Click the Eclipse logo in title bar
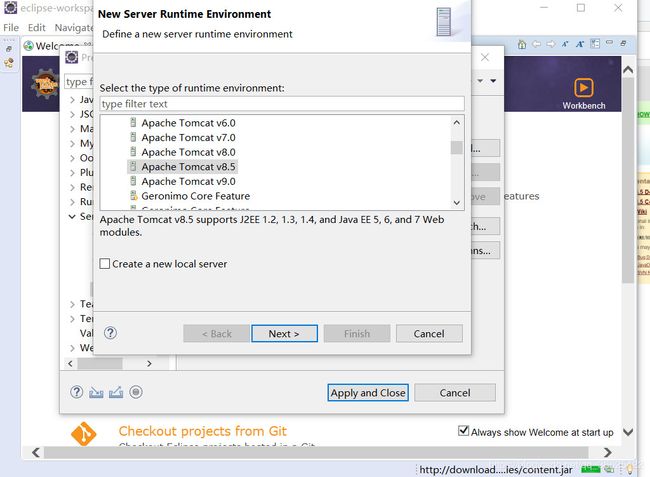This screenshot has height=477, width=650. pyautogui.click(x=10, y=7)
